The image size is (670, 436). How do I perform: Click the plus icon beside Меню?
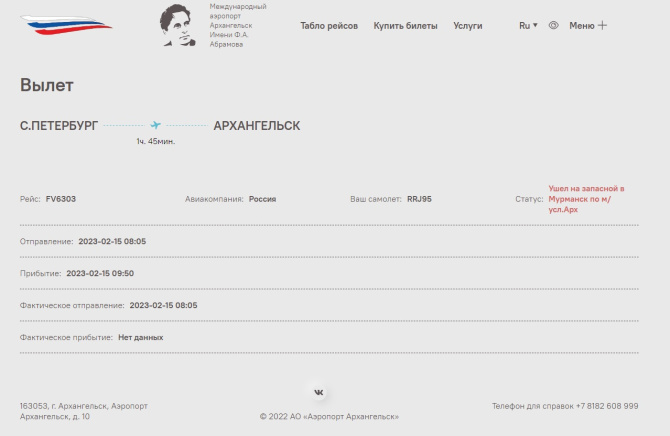click(x=602, y=25)
